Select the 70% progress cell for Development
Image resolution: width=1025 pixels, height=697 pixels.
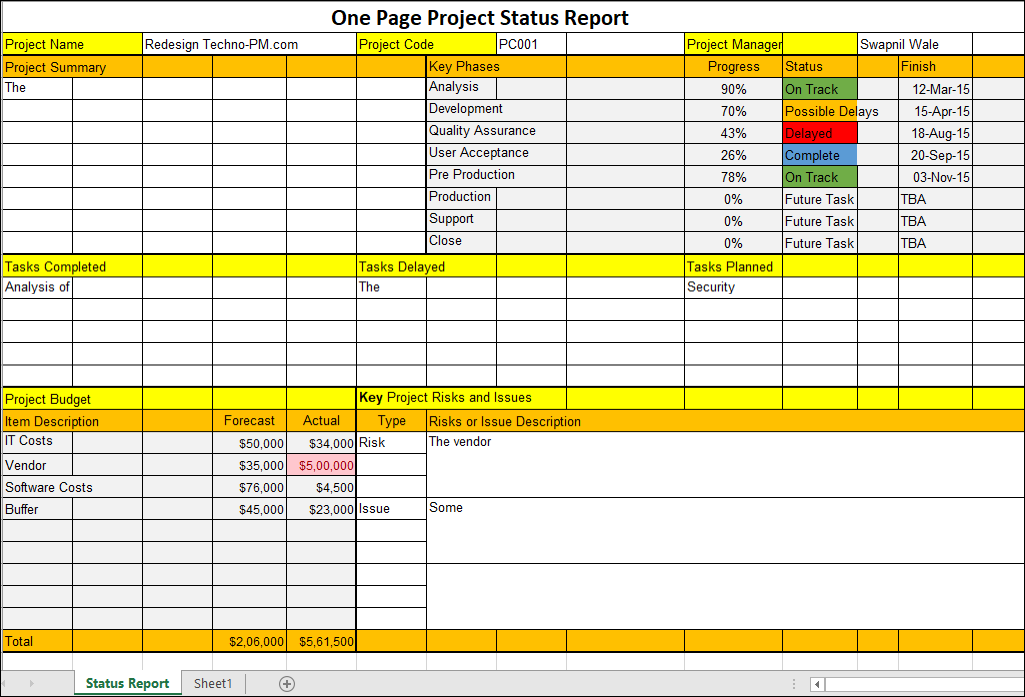click(x=733, y=111)
